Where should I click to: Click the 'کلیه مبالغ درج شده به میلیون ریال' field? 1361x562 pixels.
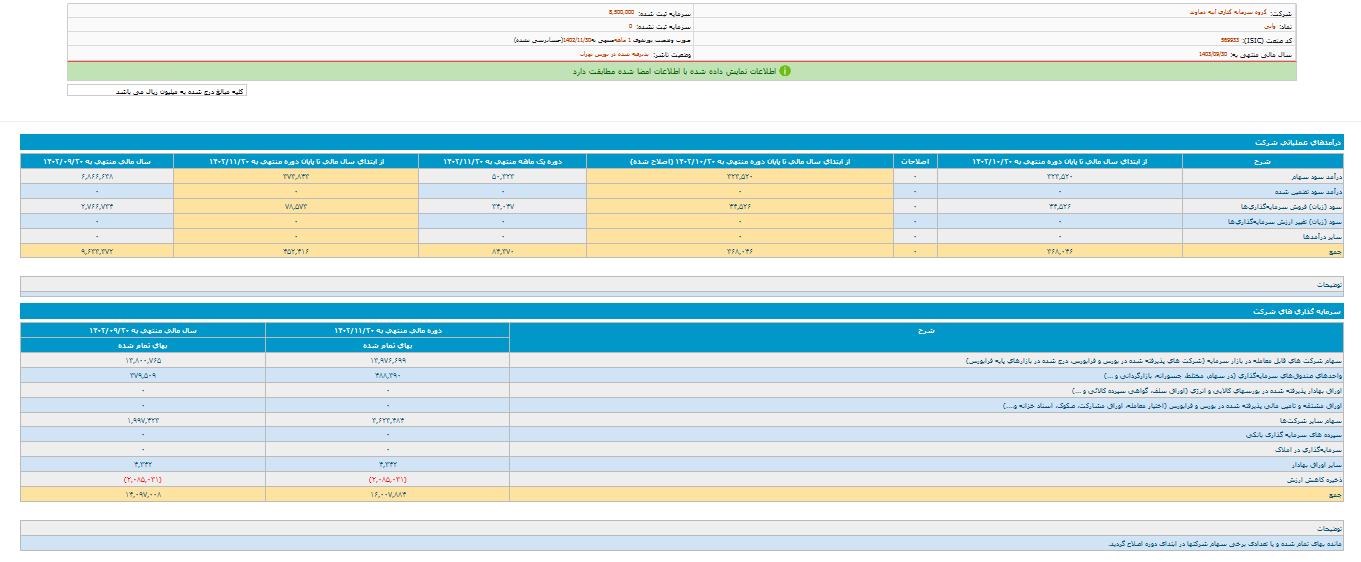coord(157,91)
